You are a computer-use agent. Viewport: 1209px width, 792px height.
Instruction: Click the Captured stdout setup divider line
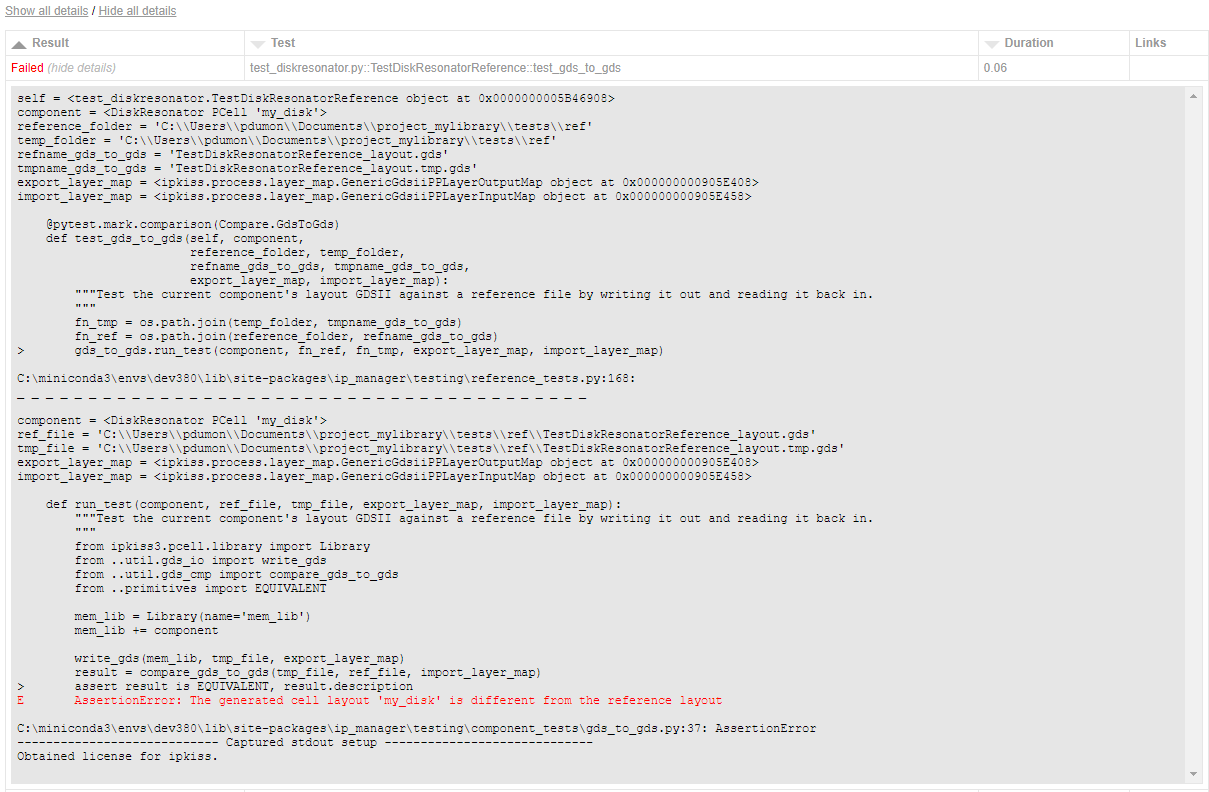pos(304,743)
